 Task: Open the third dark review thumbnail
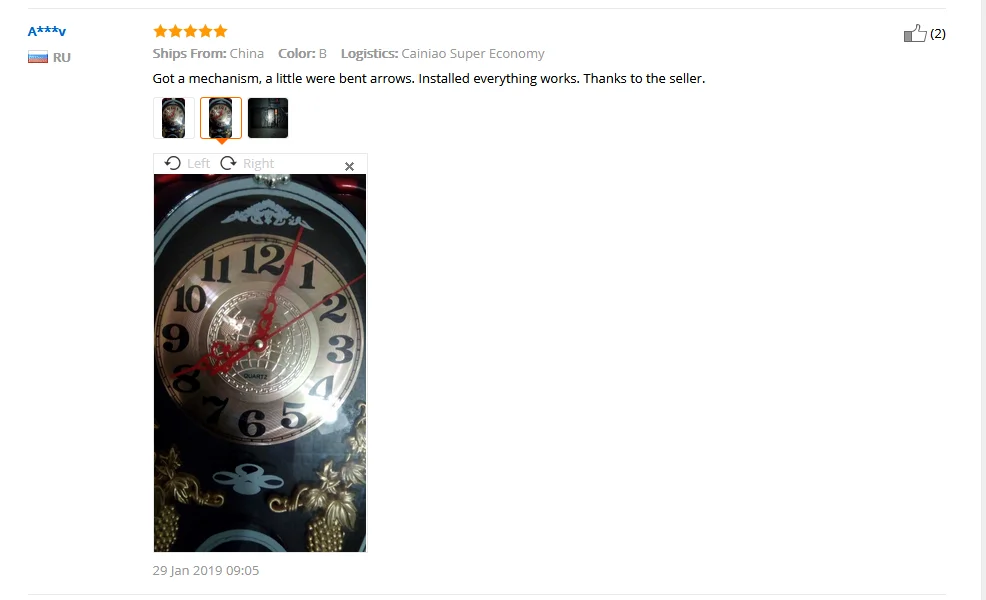[268, 118]
